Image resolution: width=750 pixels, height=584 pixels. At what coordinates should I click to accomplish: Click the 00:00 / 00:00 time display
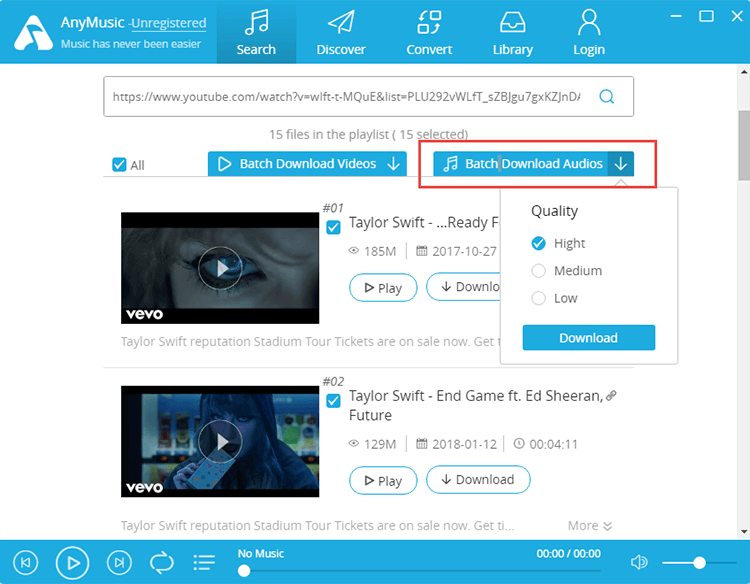tap(568, 553)
